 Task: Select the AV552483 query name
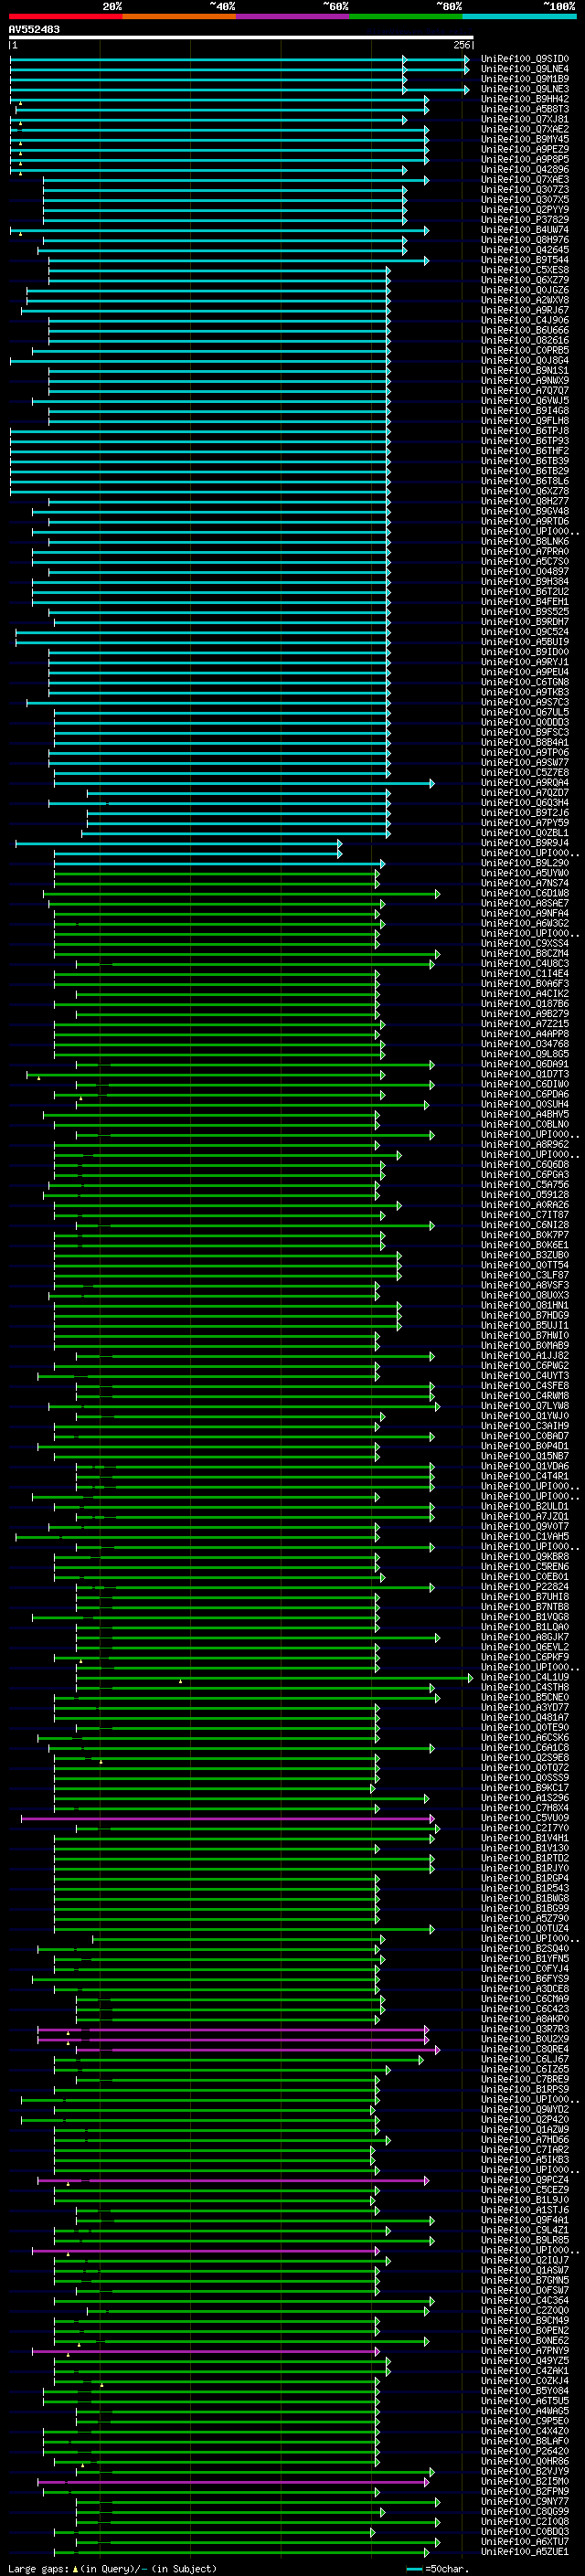point(34,30)
